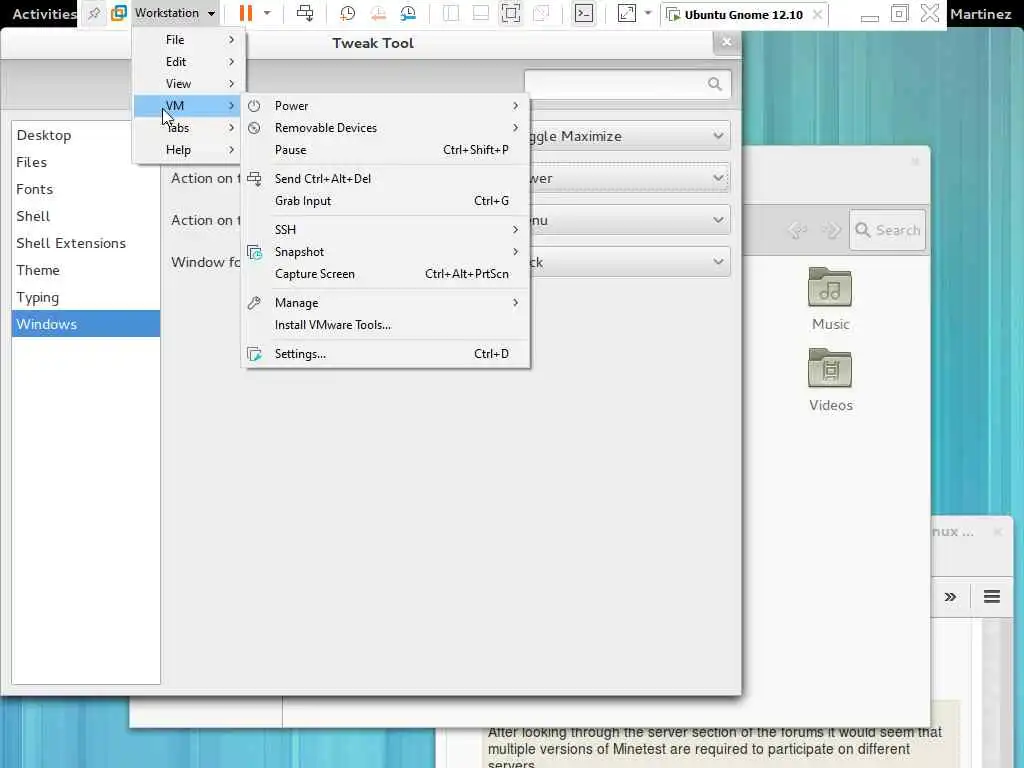
Task: Select Shell category
Action: tap(86, 216)
